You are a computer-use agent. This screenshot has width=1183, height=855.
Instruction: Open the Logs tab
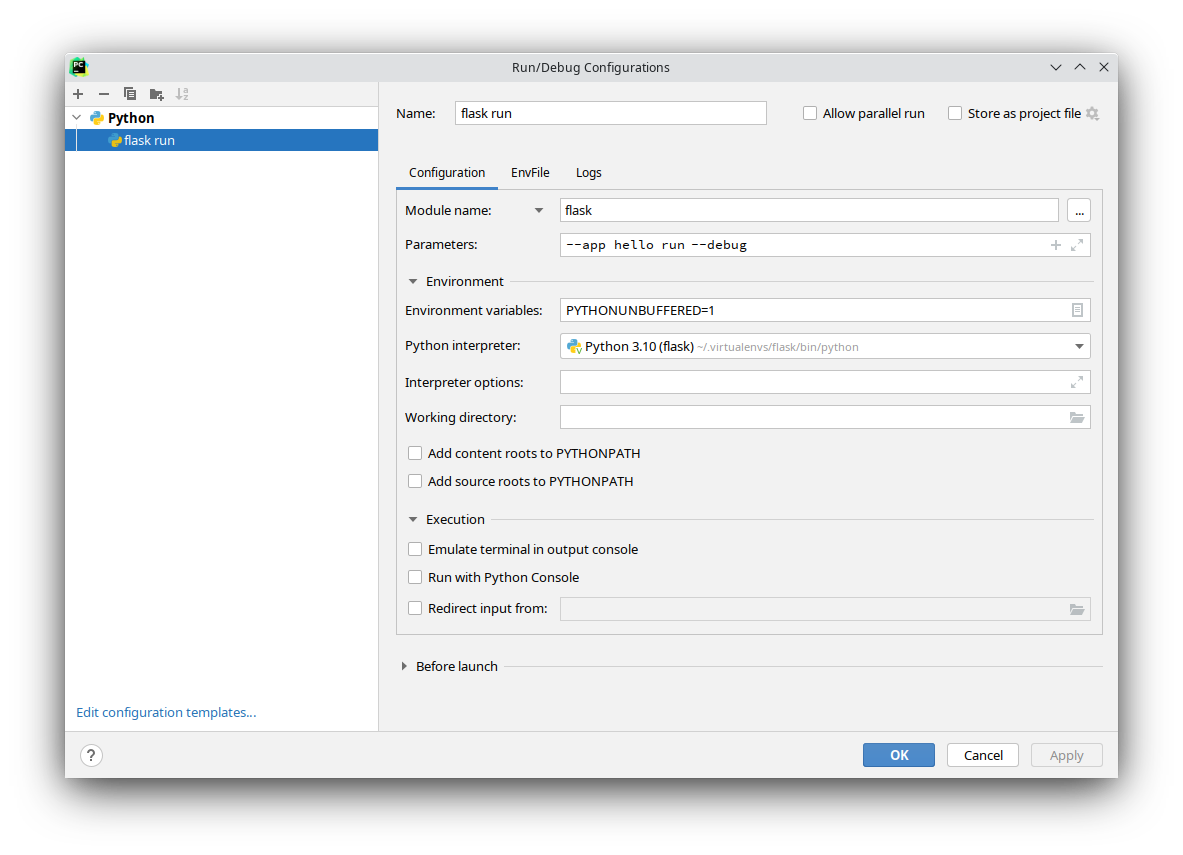(589, 172)
